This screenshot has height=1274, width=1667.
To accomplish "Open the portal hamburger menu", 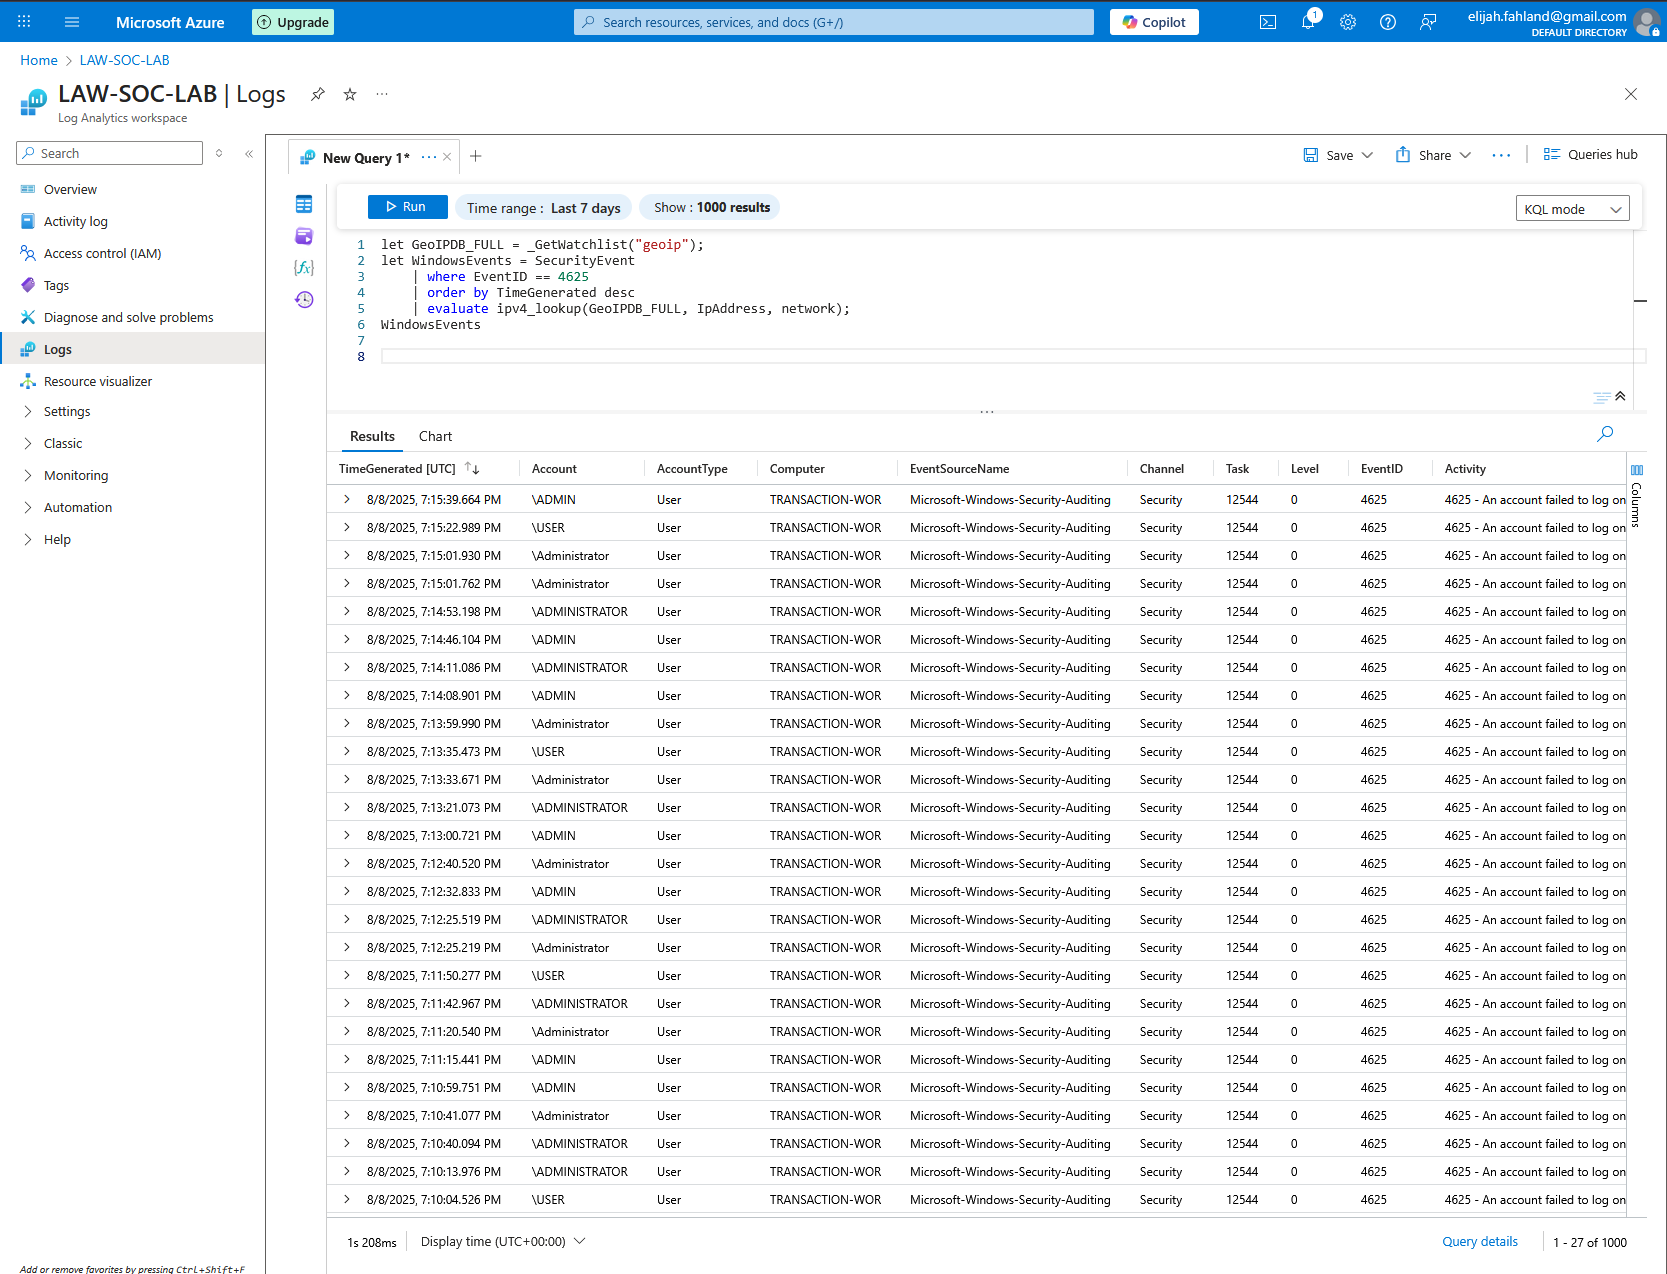I will (72, 21).
